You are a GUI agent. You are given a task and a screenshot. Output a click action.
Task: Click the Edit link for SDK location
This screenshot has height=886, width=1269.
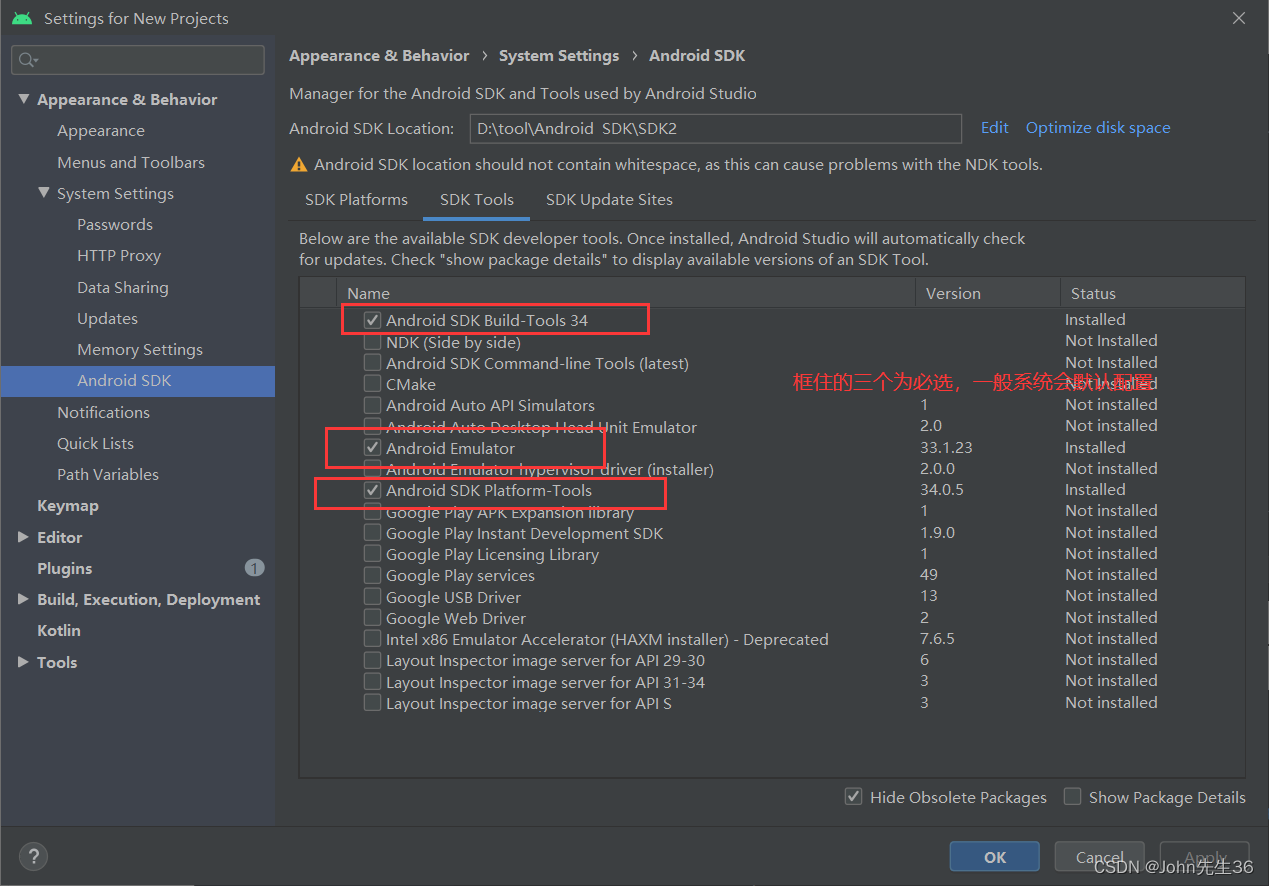pyautogui.click(x=994, y=127)
